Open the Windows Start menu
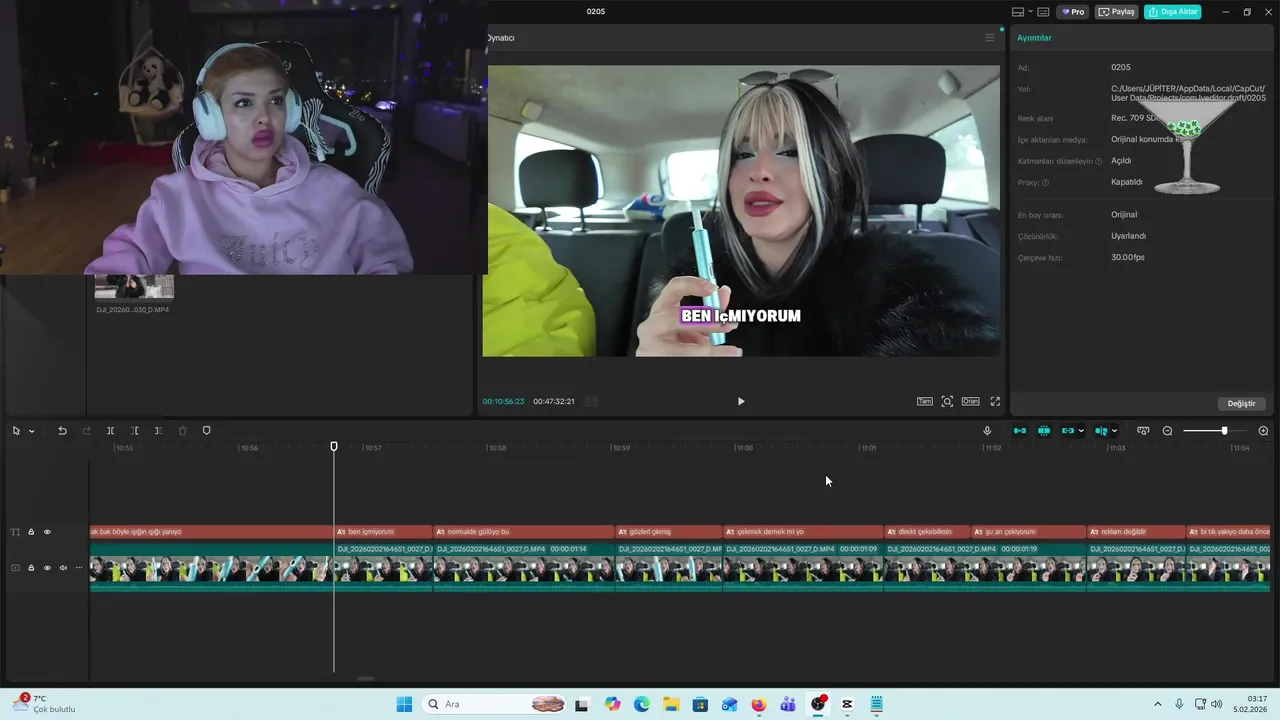 coord(404,704)
